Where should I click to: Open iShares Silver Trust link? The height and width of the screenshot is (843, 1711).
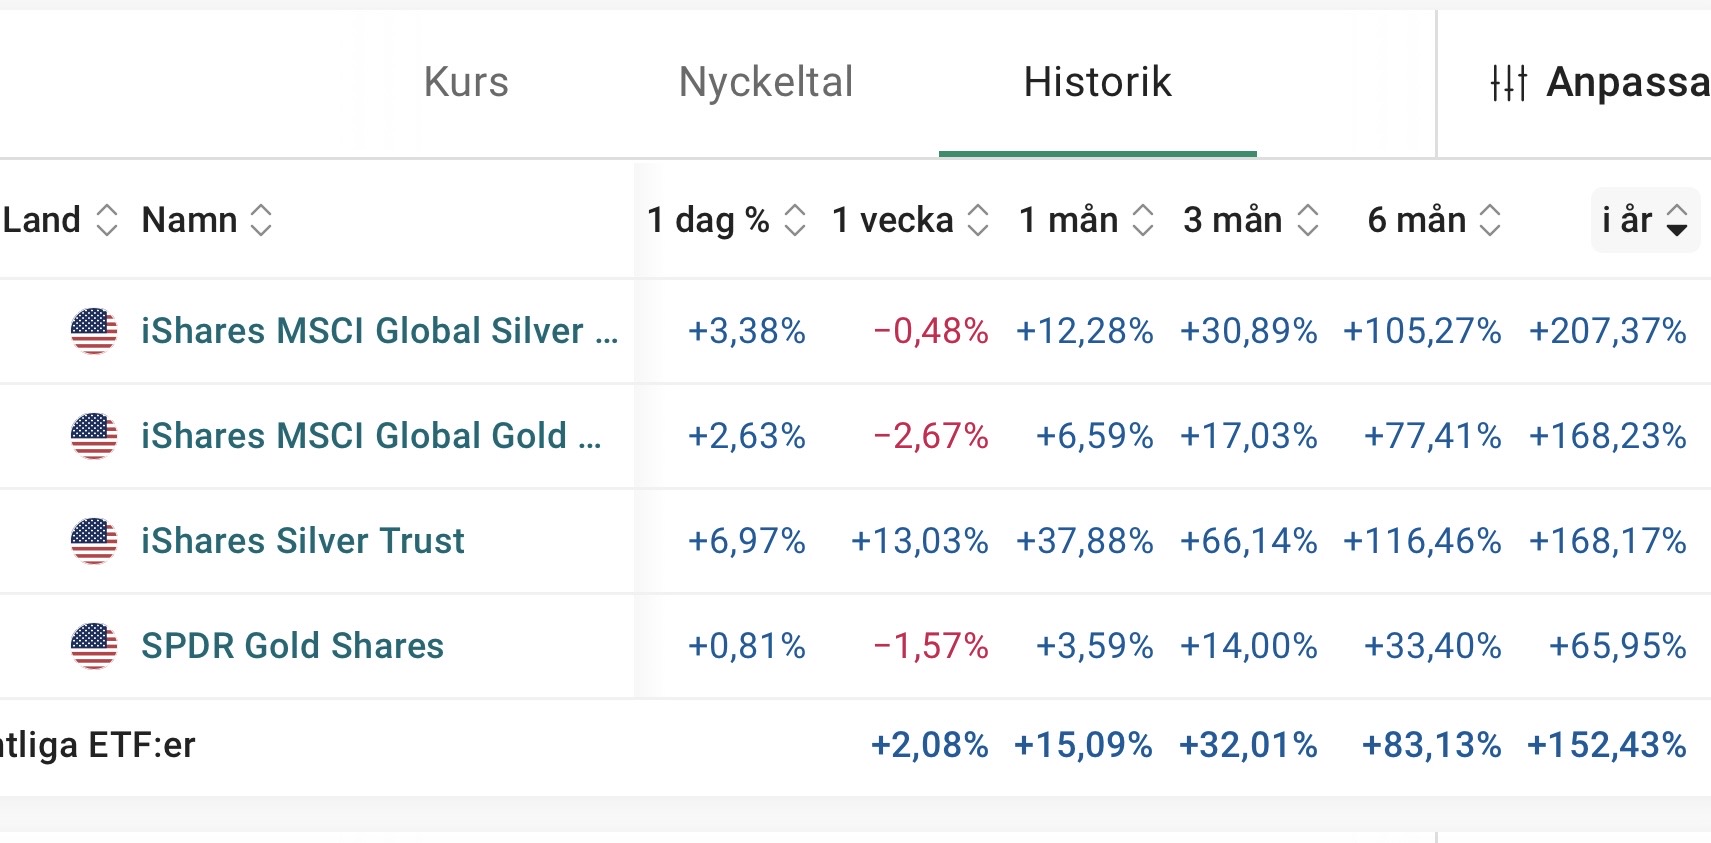pos(302,541)
